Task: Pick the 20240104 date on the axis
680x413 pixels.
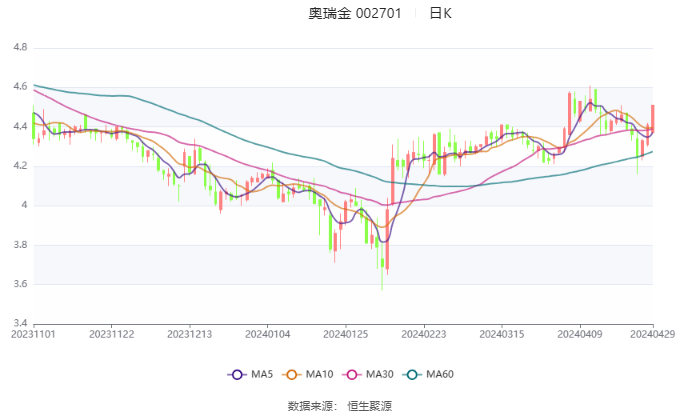Action: point(266,334)
